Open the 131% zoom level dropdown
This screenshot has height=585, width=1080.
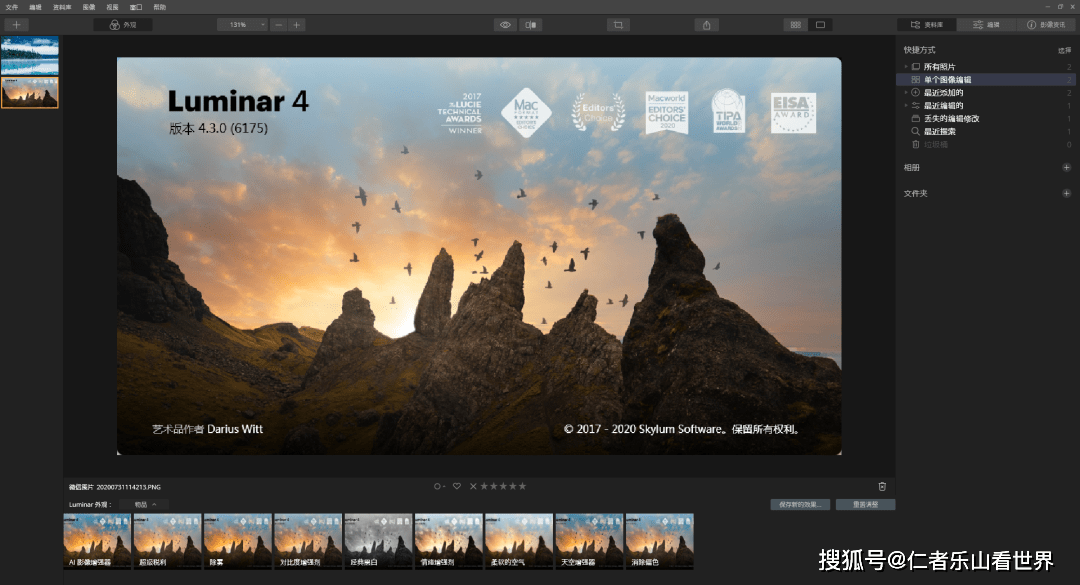click(x=242, y=25)
